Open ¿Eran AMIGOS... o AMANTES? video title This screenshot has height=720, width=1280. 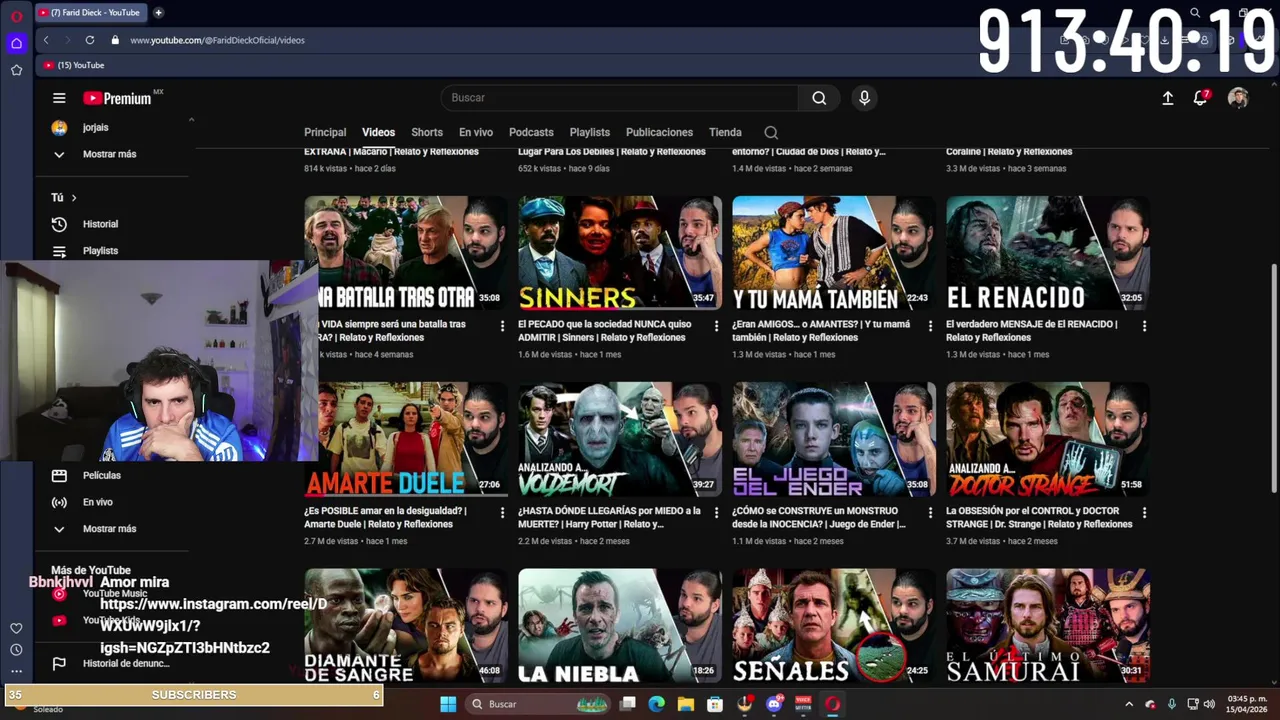821,331
